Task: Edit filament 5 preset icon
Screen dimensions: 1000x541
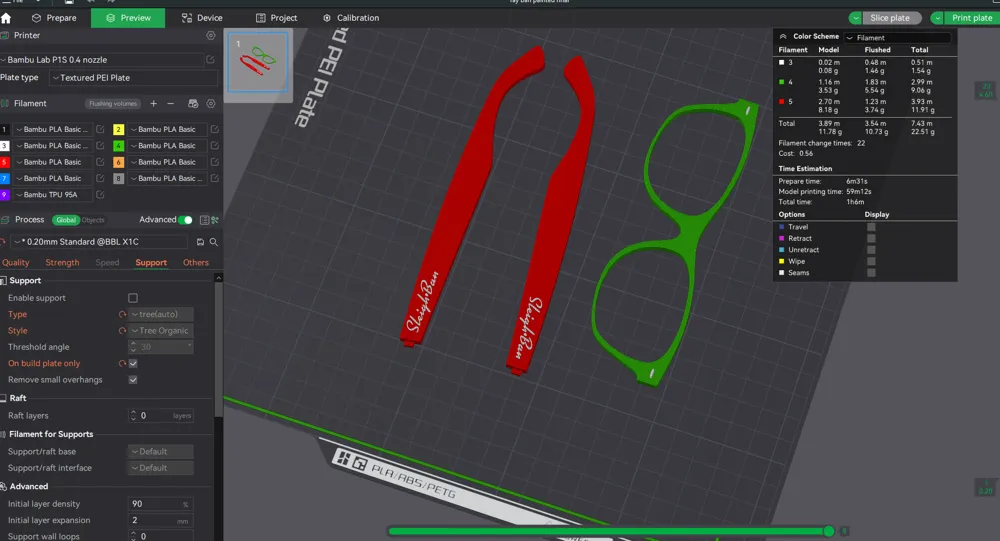Action: pos(100,162)
